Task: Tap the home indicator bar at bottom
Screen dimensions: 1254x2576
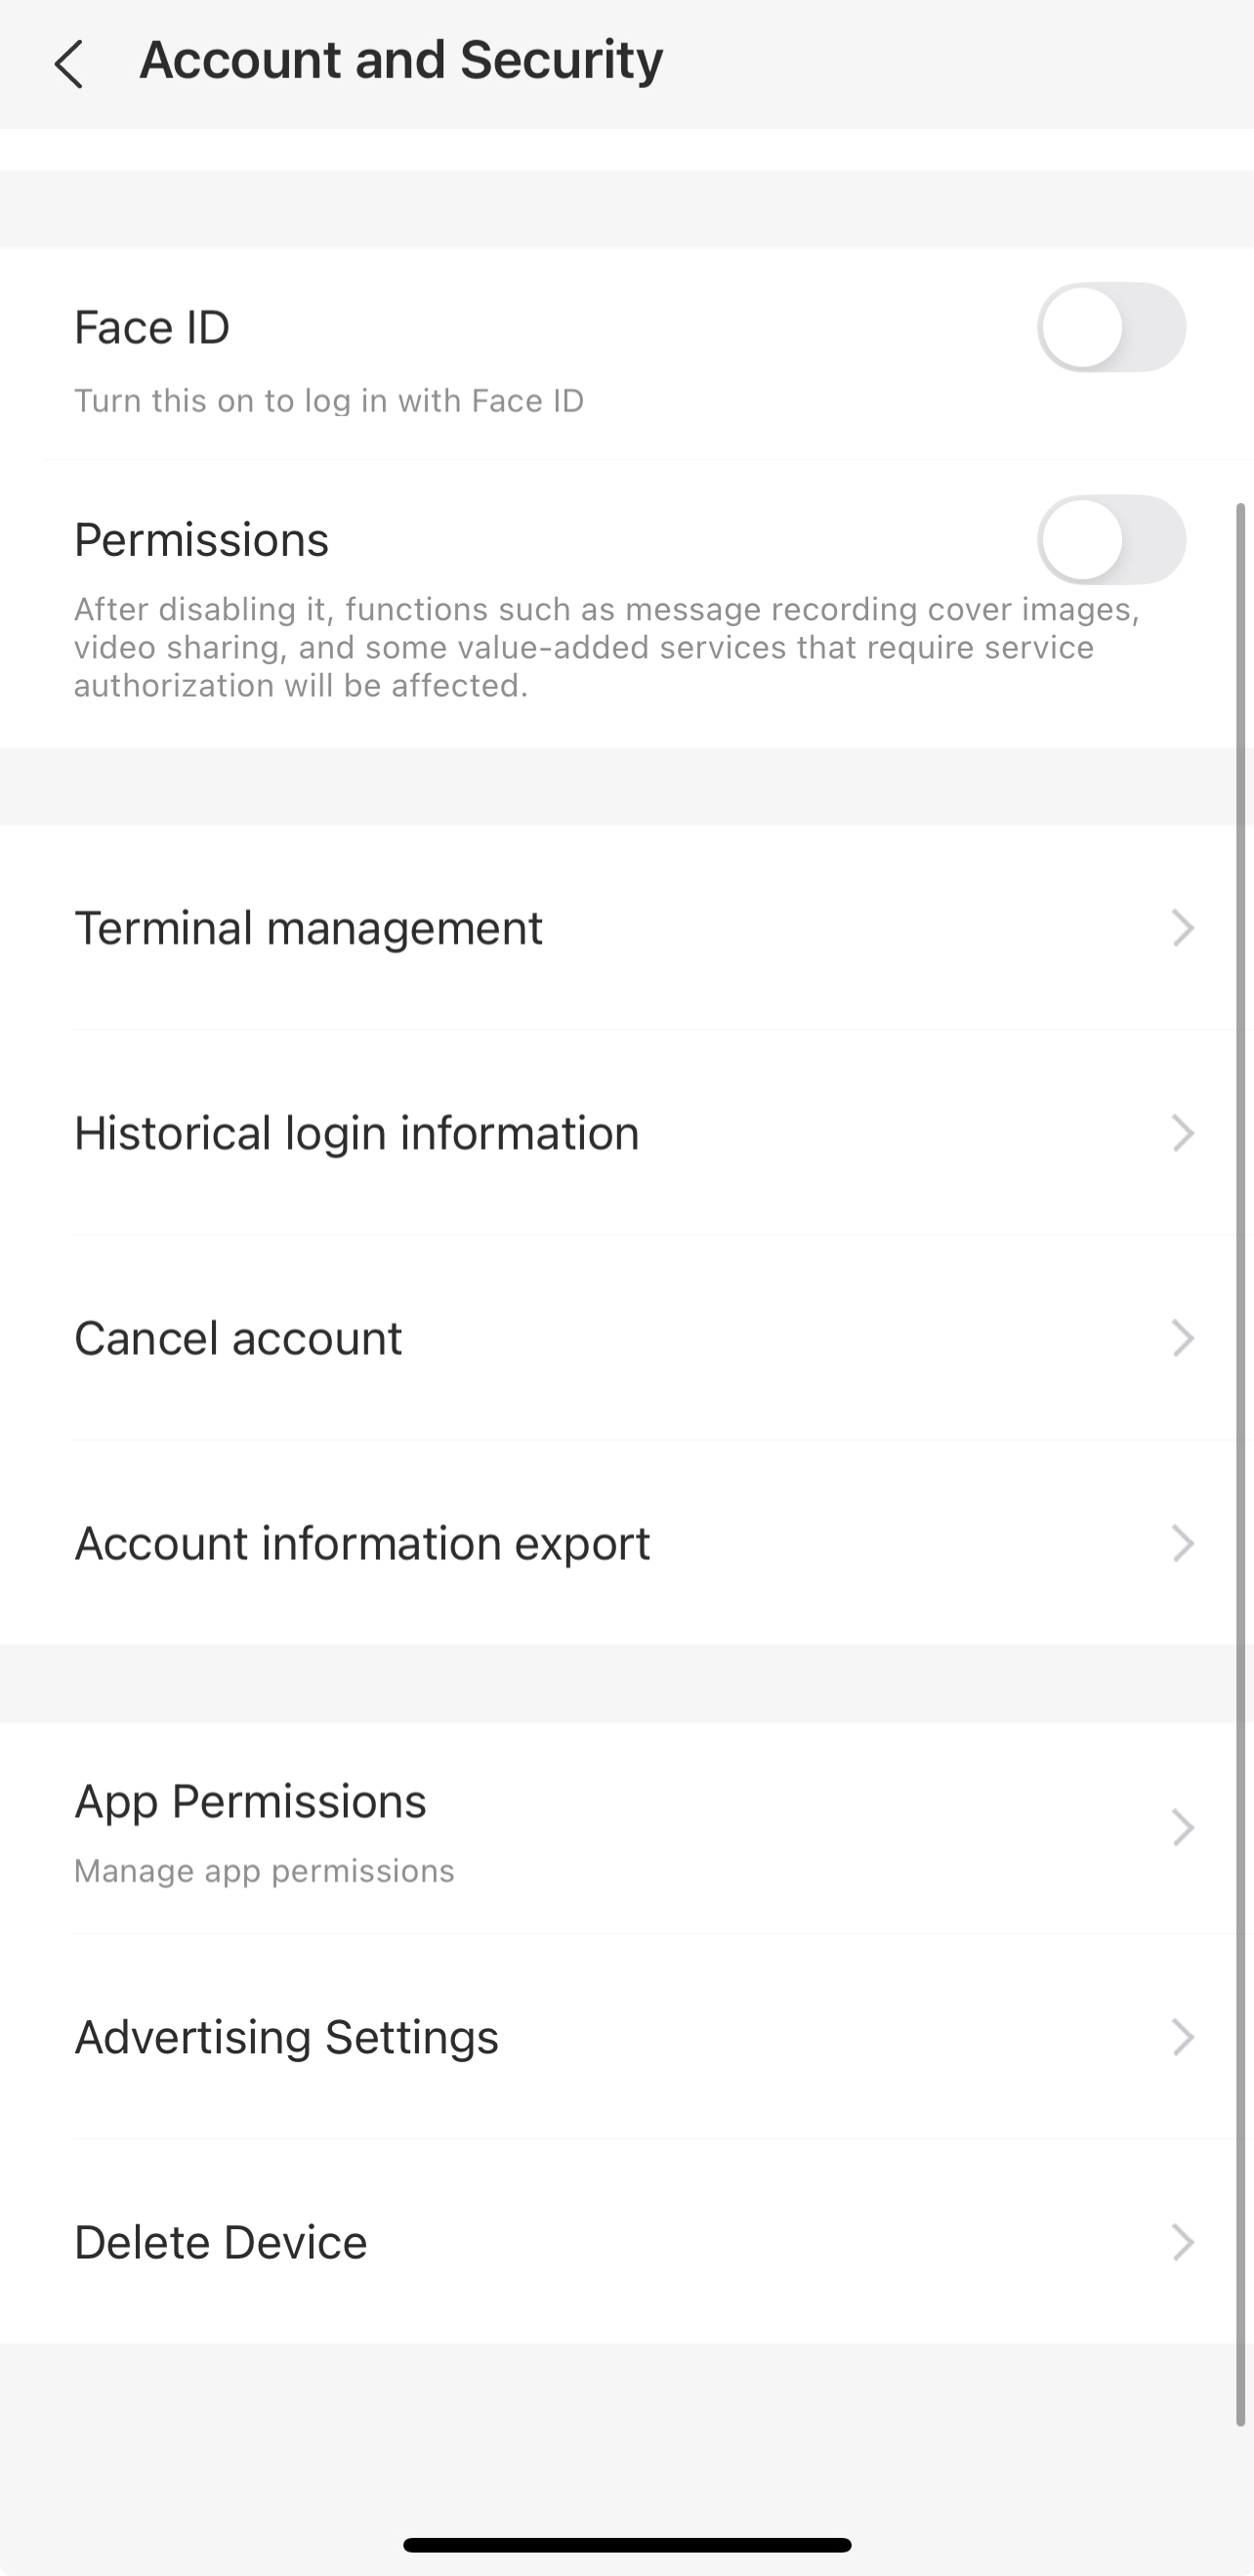Action: point(627,2544)
